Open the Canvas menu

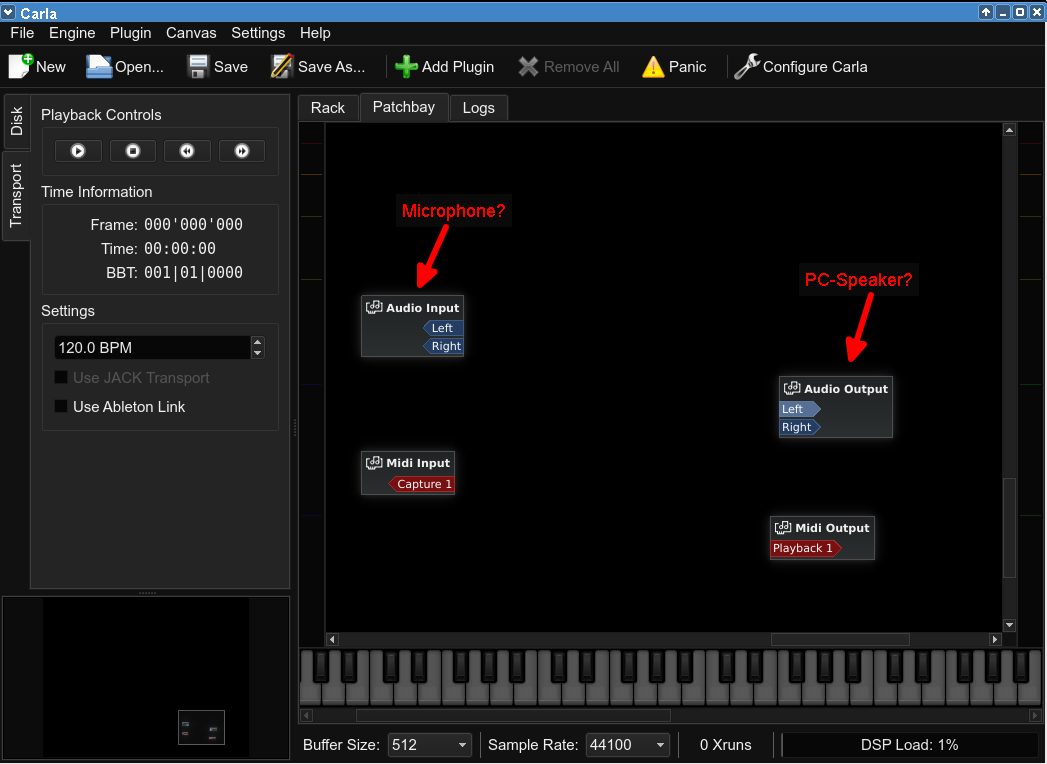coord(191,32)
